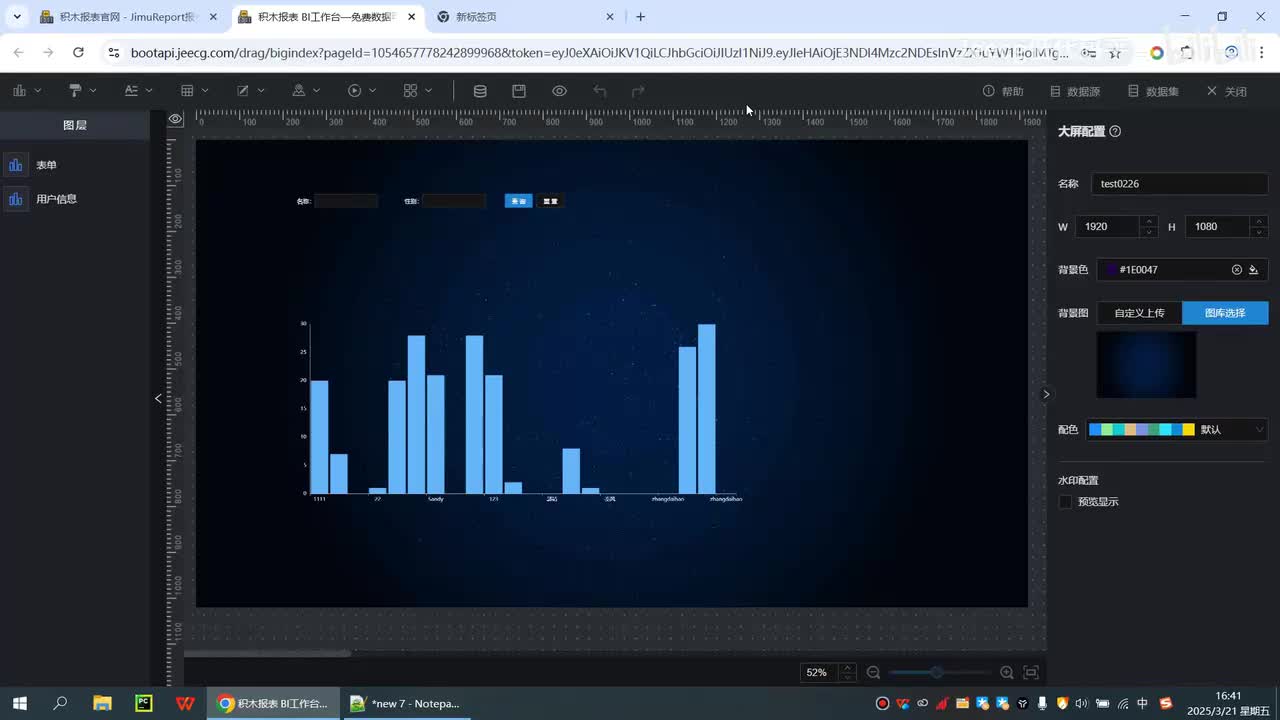Zoom out the canvas

[x=873, y=673]
